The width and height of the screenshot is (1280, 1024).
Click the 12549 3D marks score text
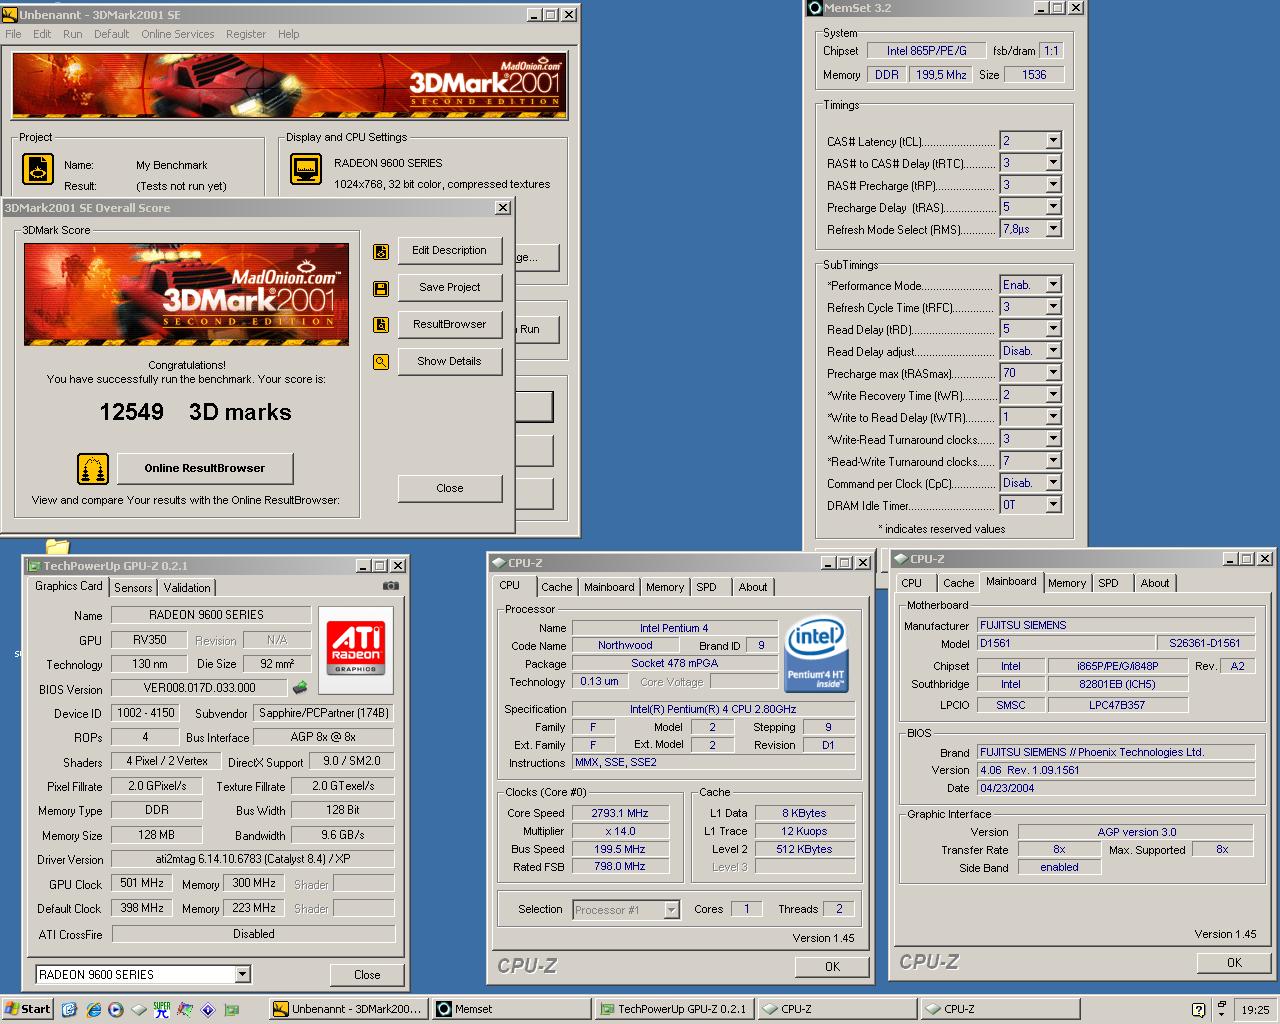[195, 412]
